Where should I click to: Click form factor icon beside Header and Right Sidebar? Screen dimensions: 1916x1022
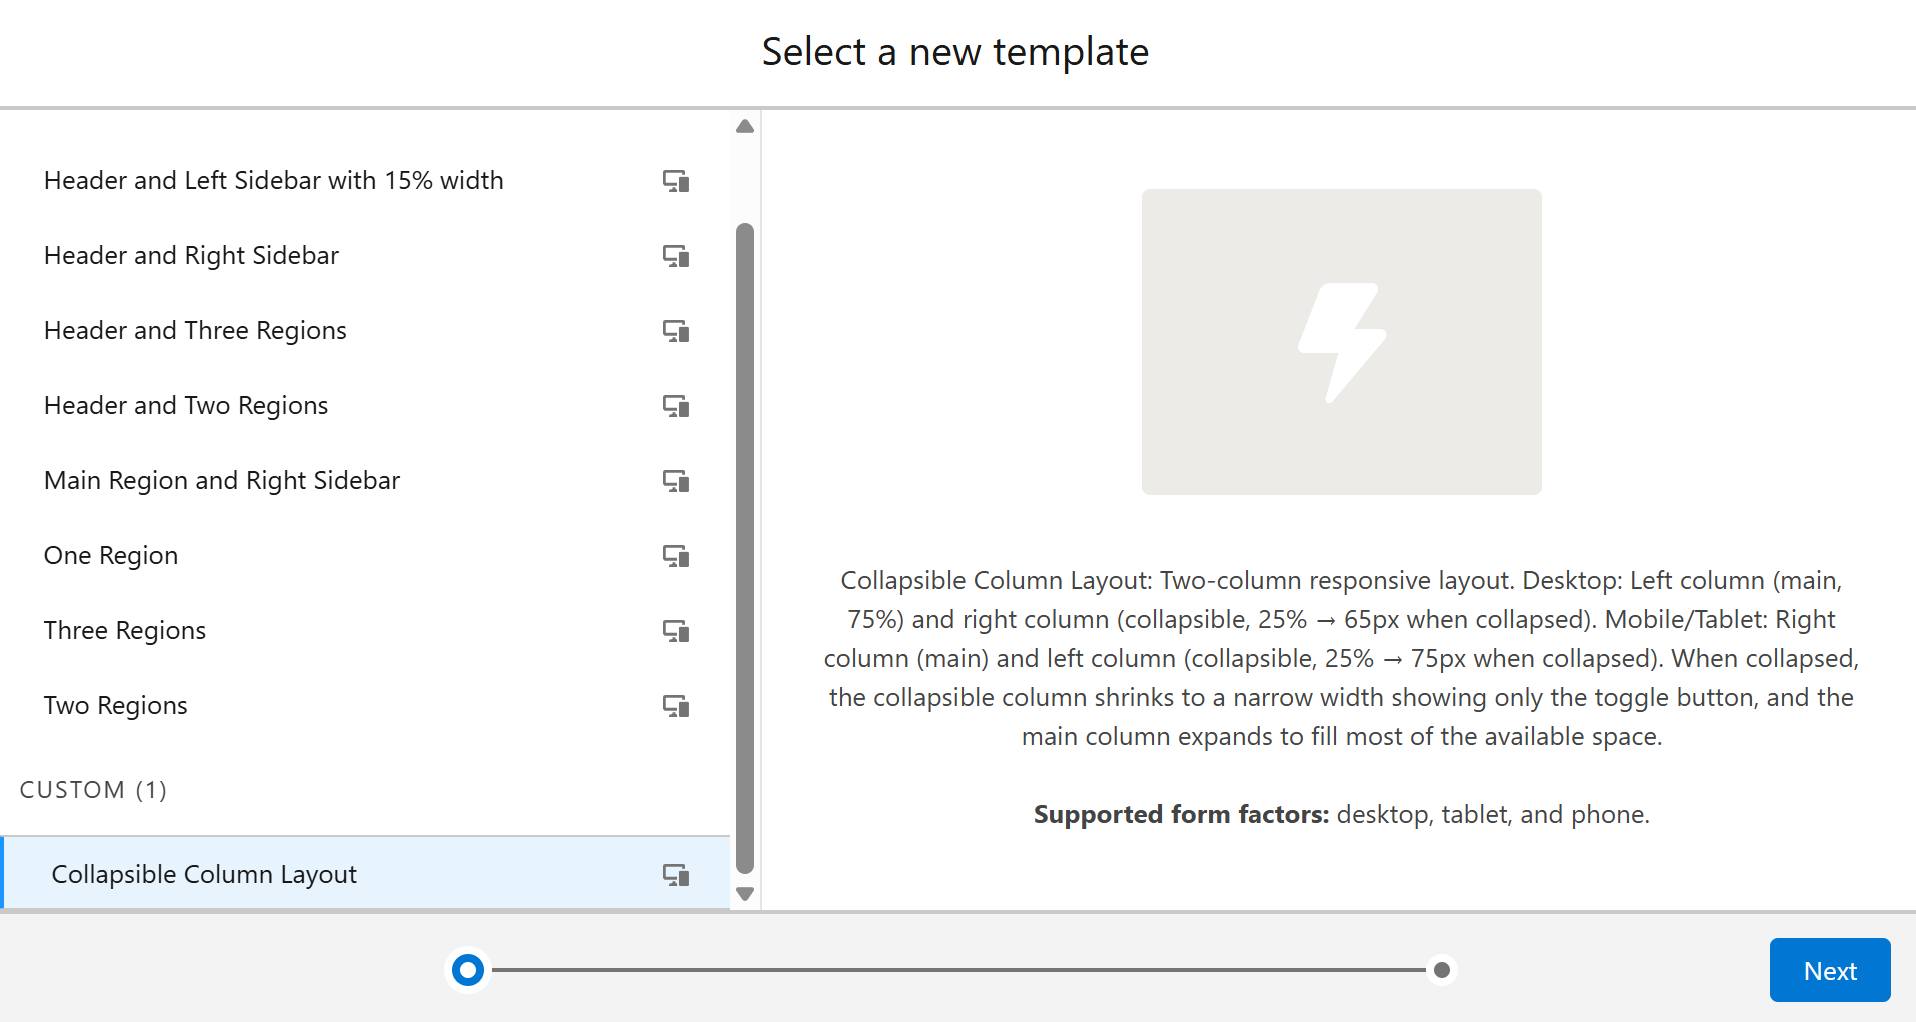pos(676,256)
